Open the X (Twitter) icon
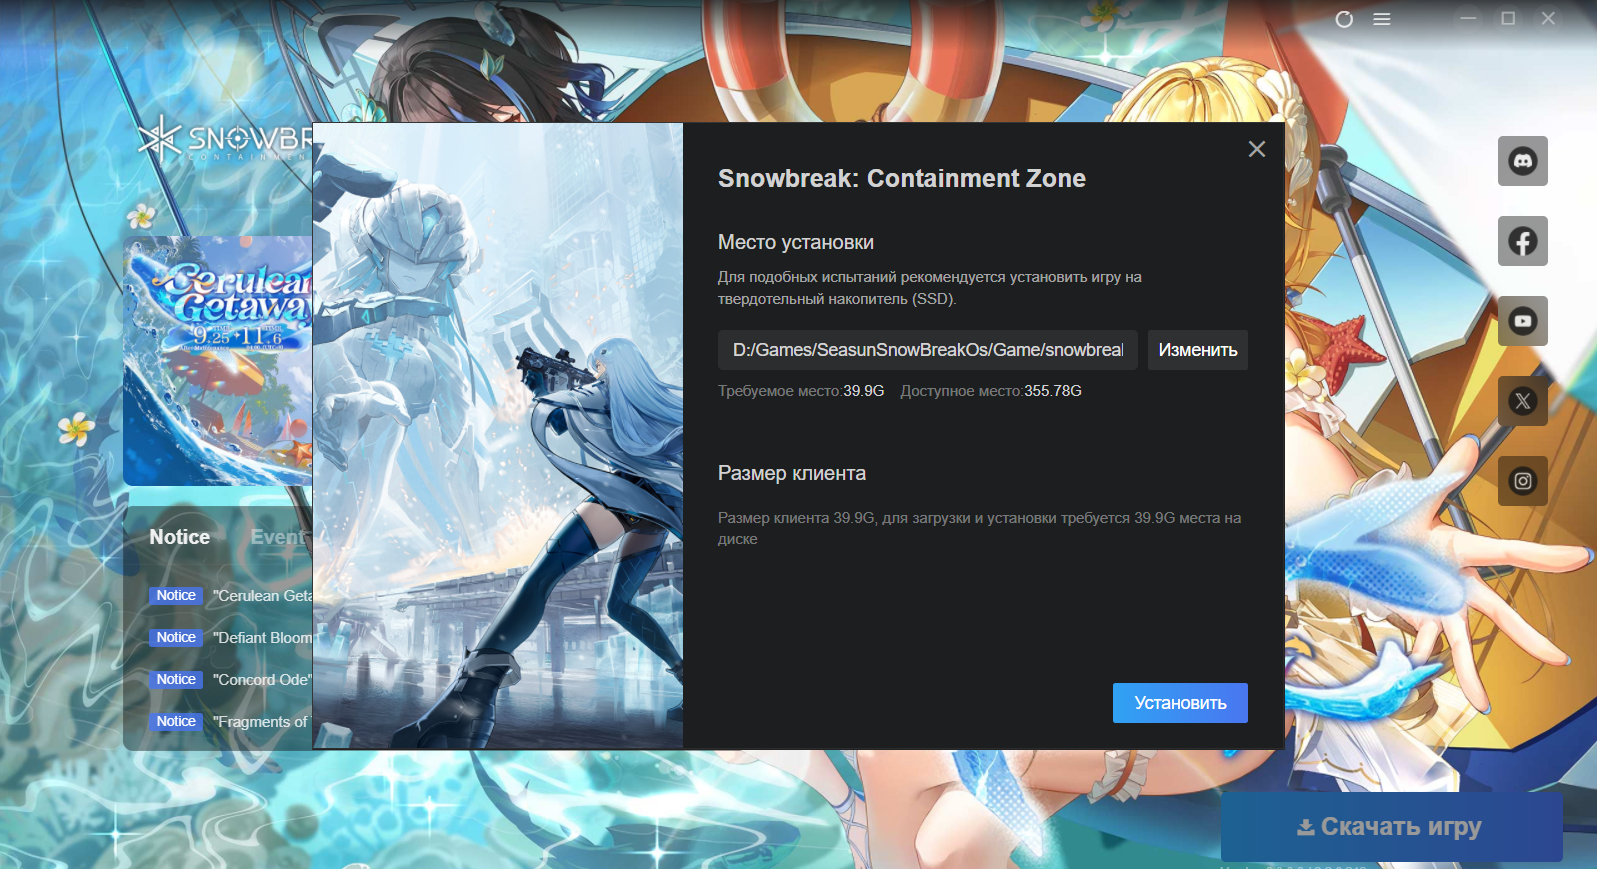The image size is (1597, 869). pos(1522,401)
